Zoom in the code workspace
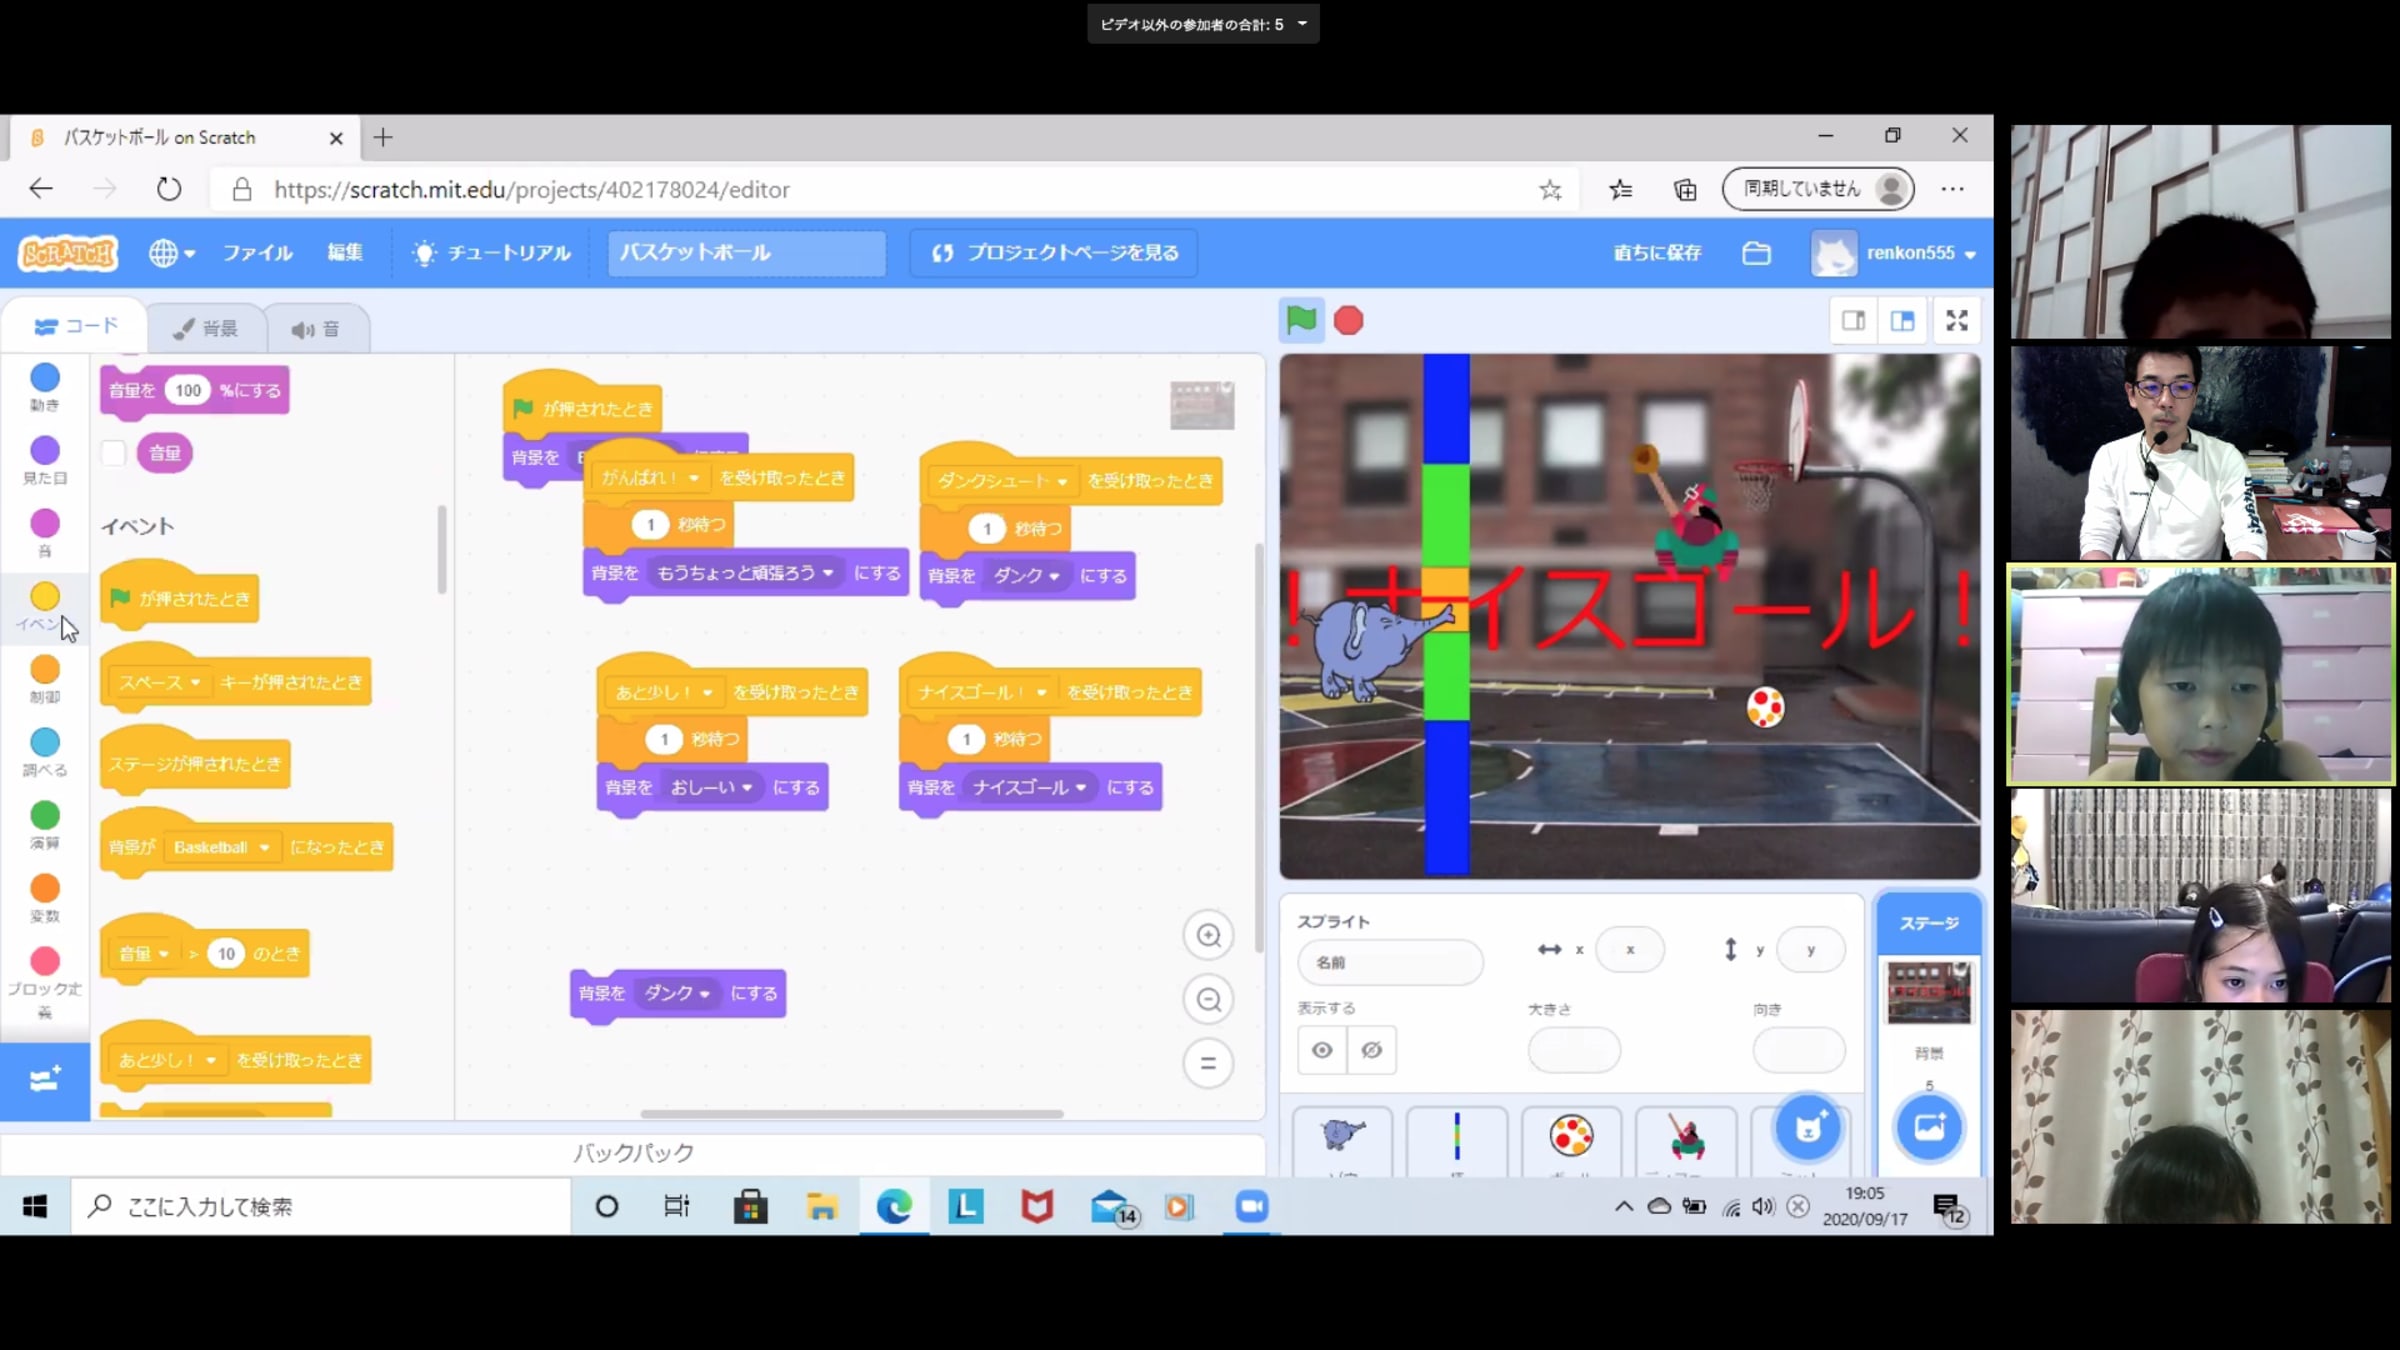This screenshot has width=2400, height=1350. click(1208, 935)
